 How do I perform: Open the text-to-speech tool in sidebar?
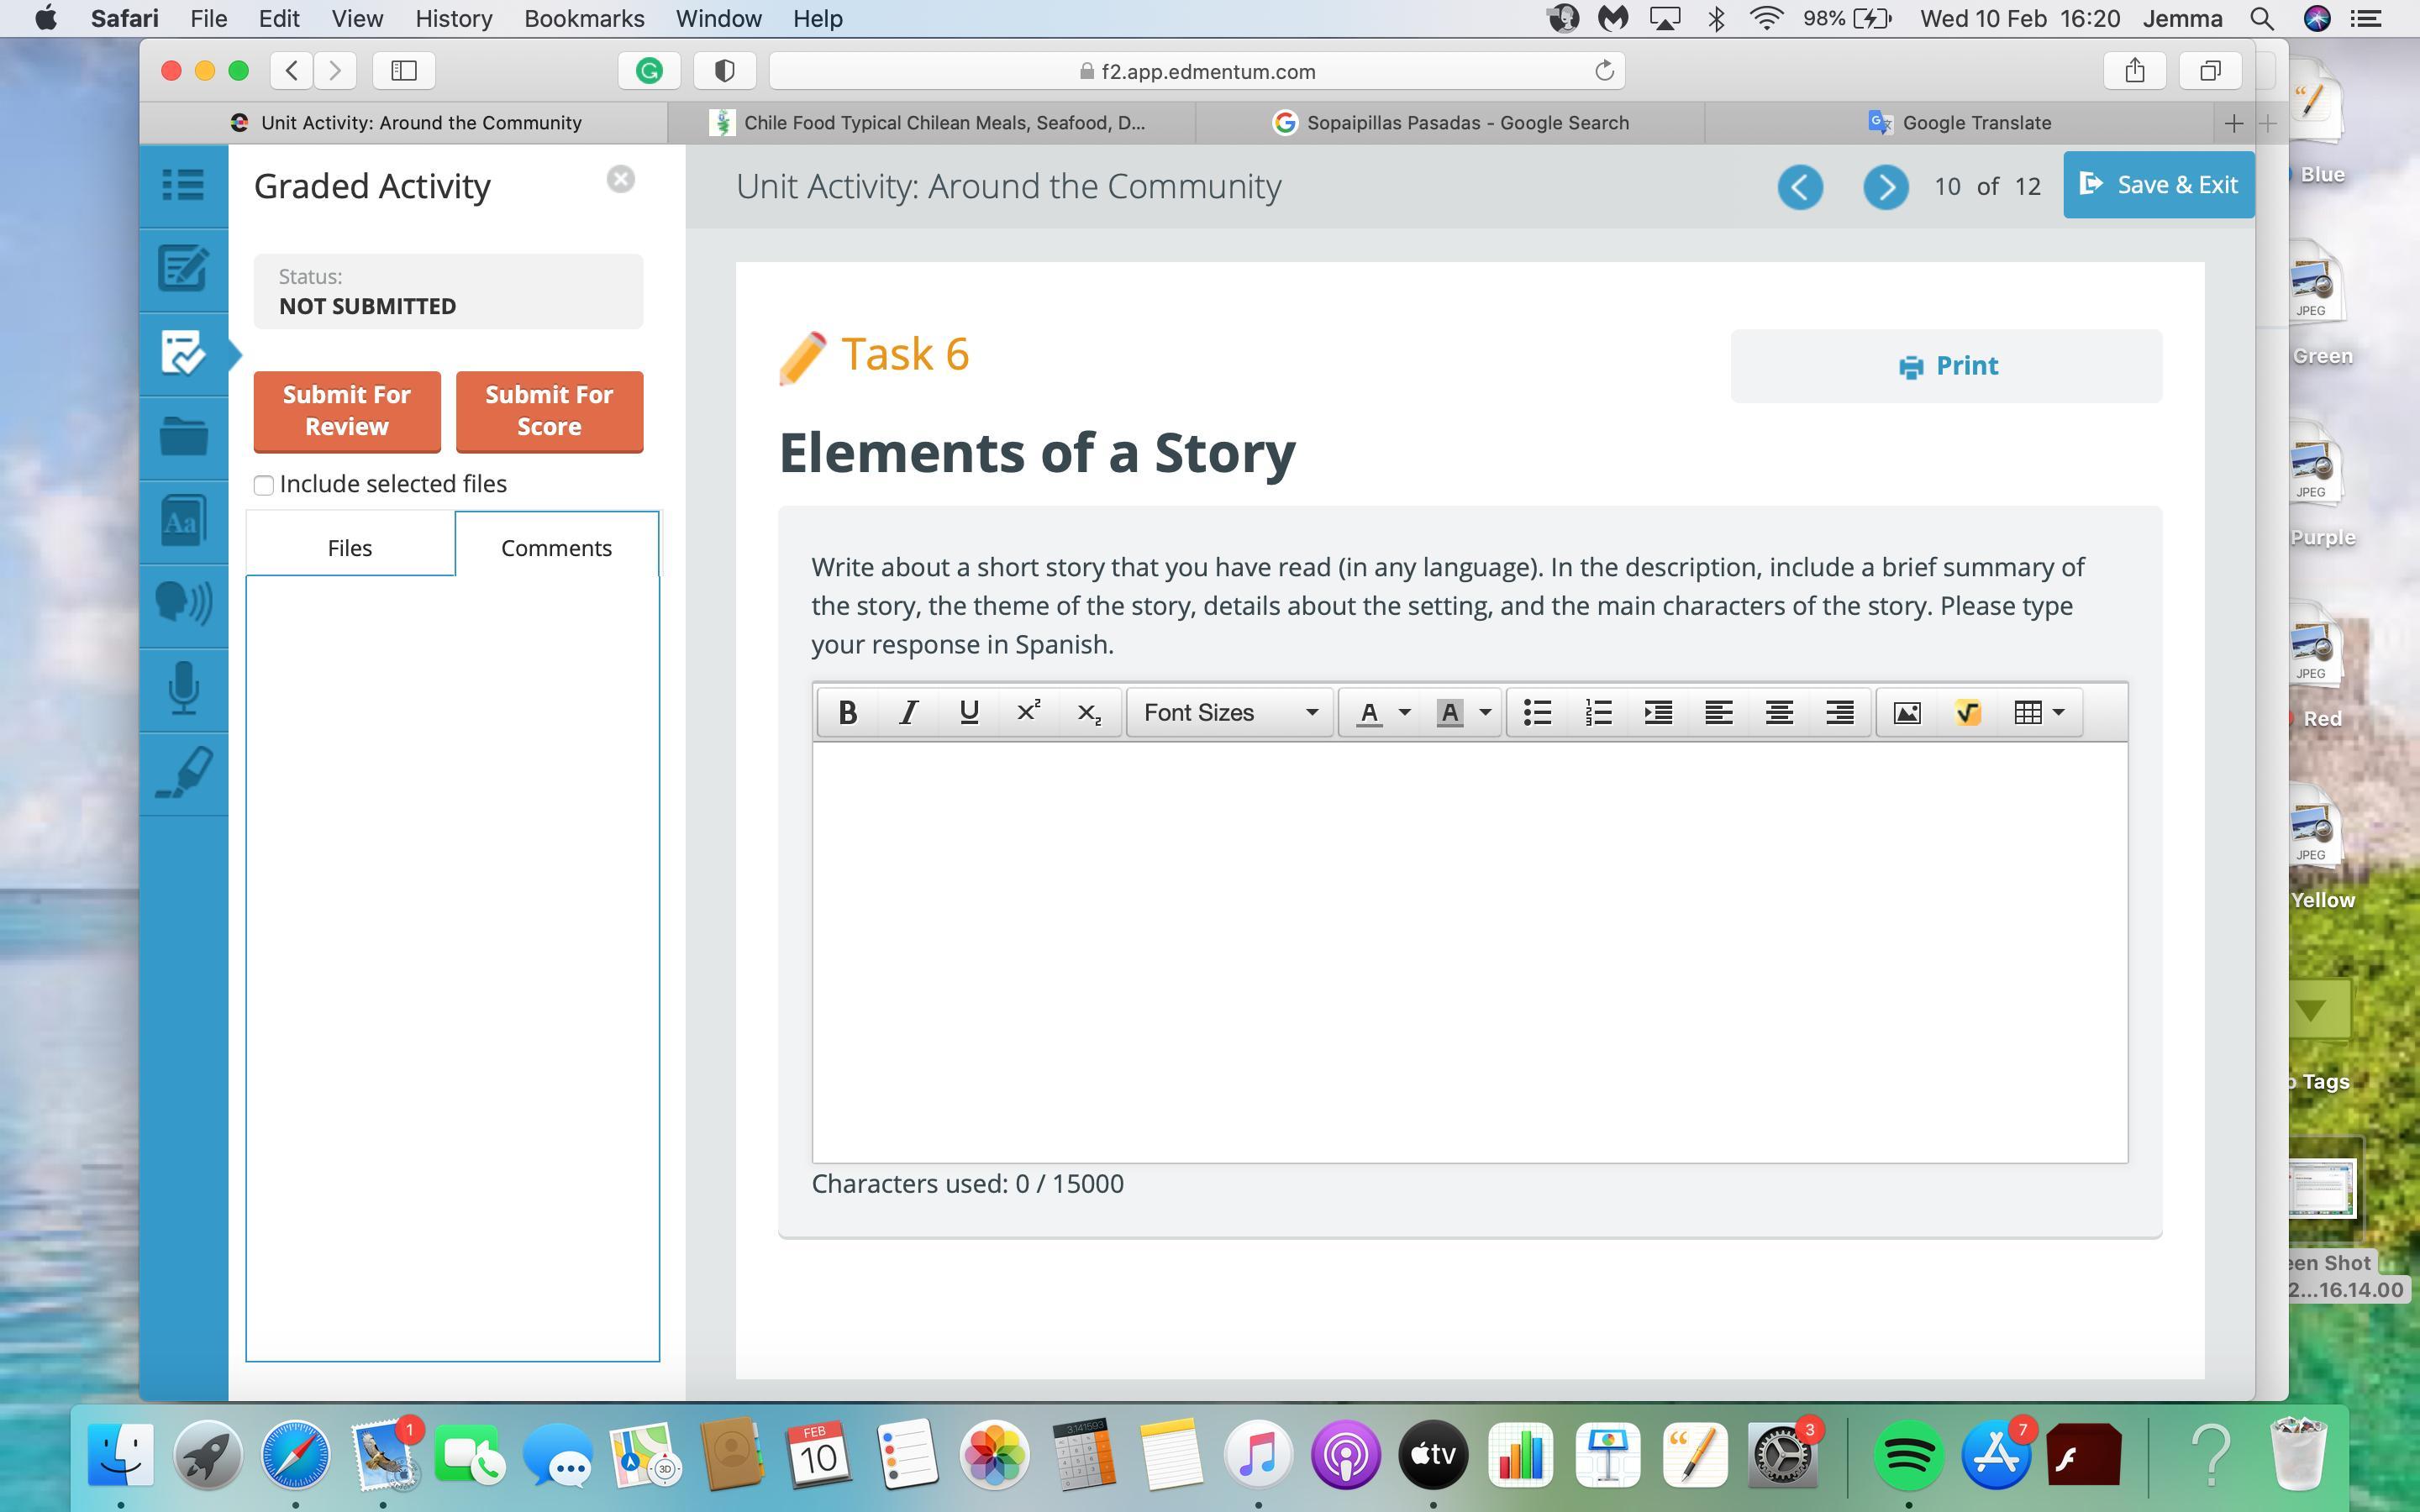click(x=183, y=604)
